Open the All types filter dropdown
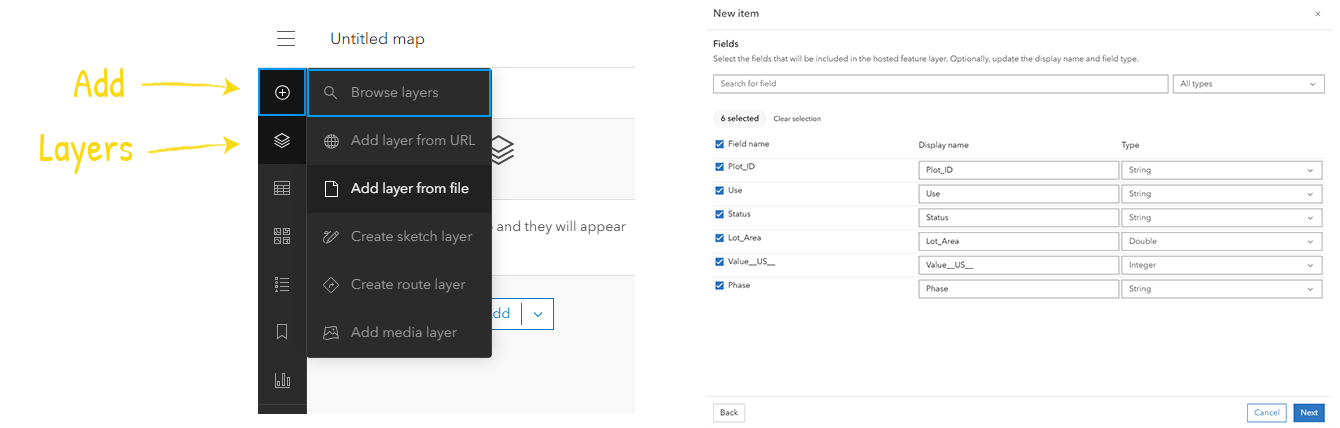The width and height of the screenshot is (1340, 428). (1248, 84)
